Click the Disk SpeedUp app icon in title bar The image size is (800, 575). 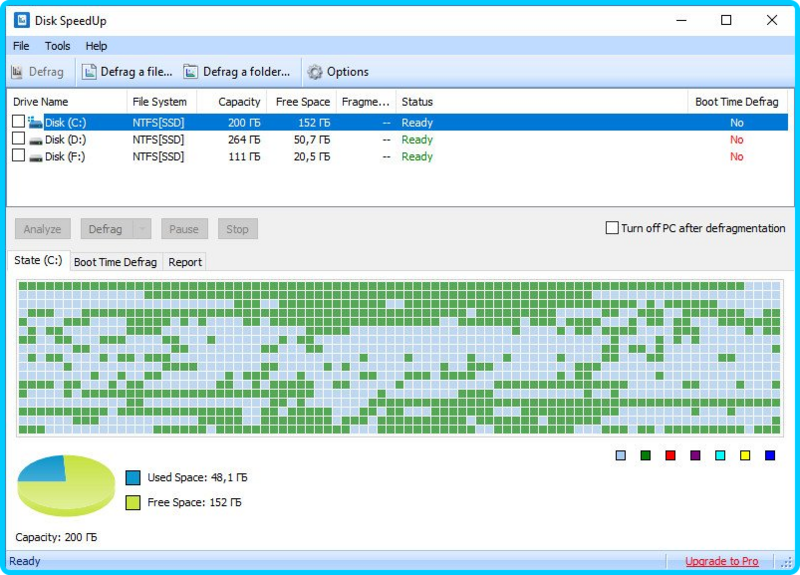[x=21, y=20]
